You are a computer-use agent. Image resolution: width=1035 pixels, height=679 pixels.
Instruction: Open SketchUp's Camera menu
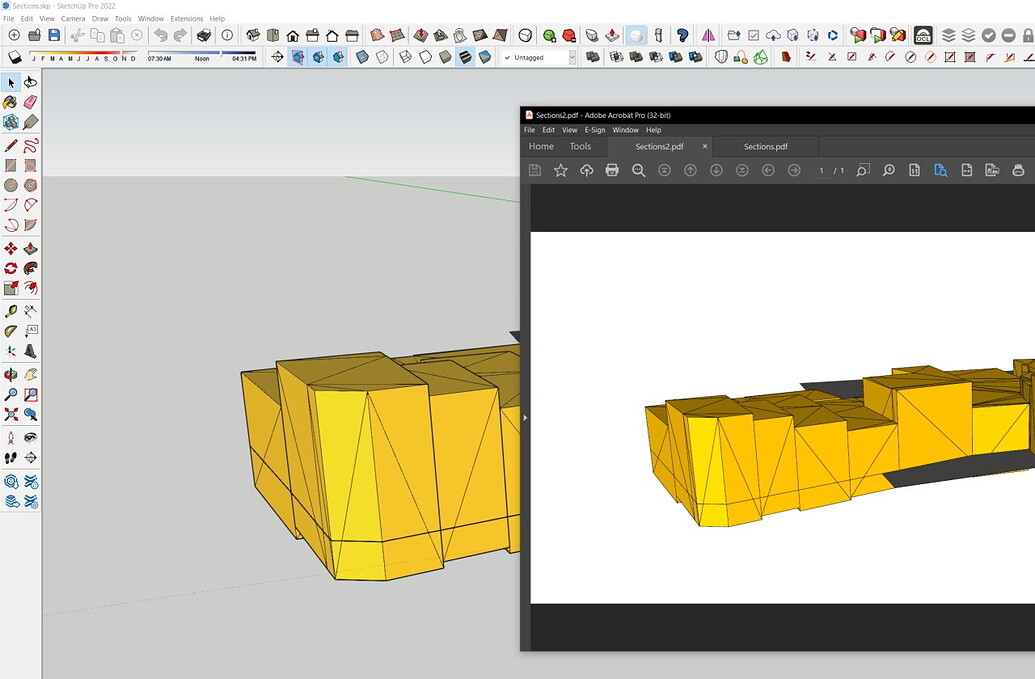[72, 18]
